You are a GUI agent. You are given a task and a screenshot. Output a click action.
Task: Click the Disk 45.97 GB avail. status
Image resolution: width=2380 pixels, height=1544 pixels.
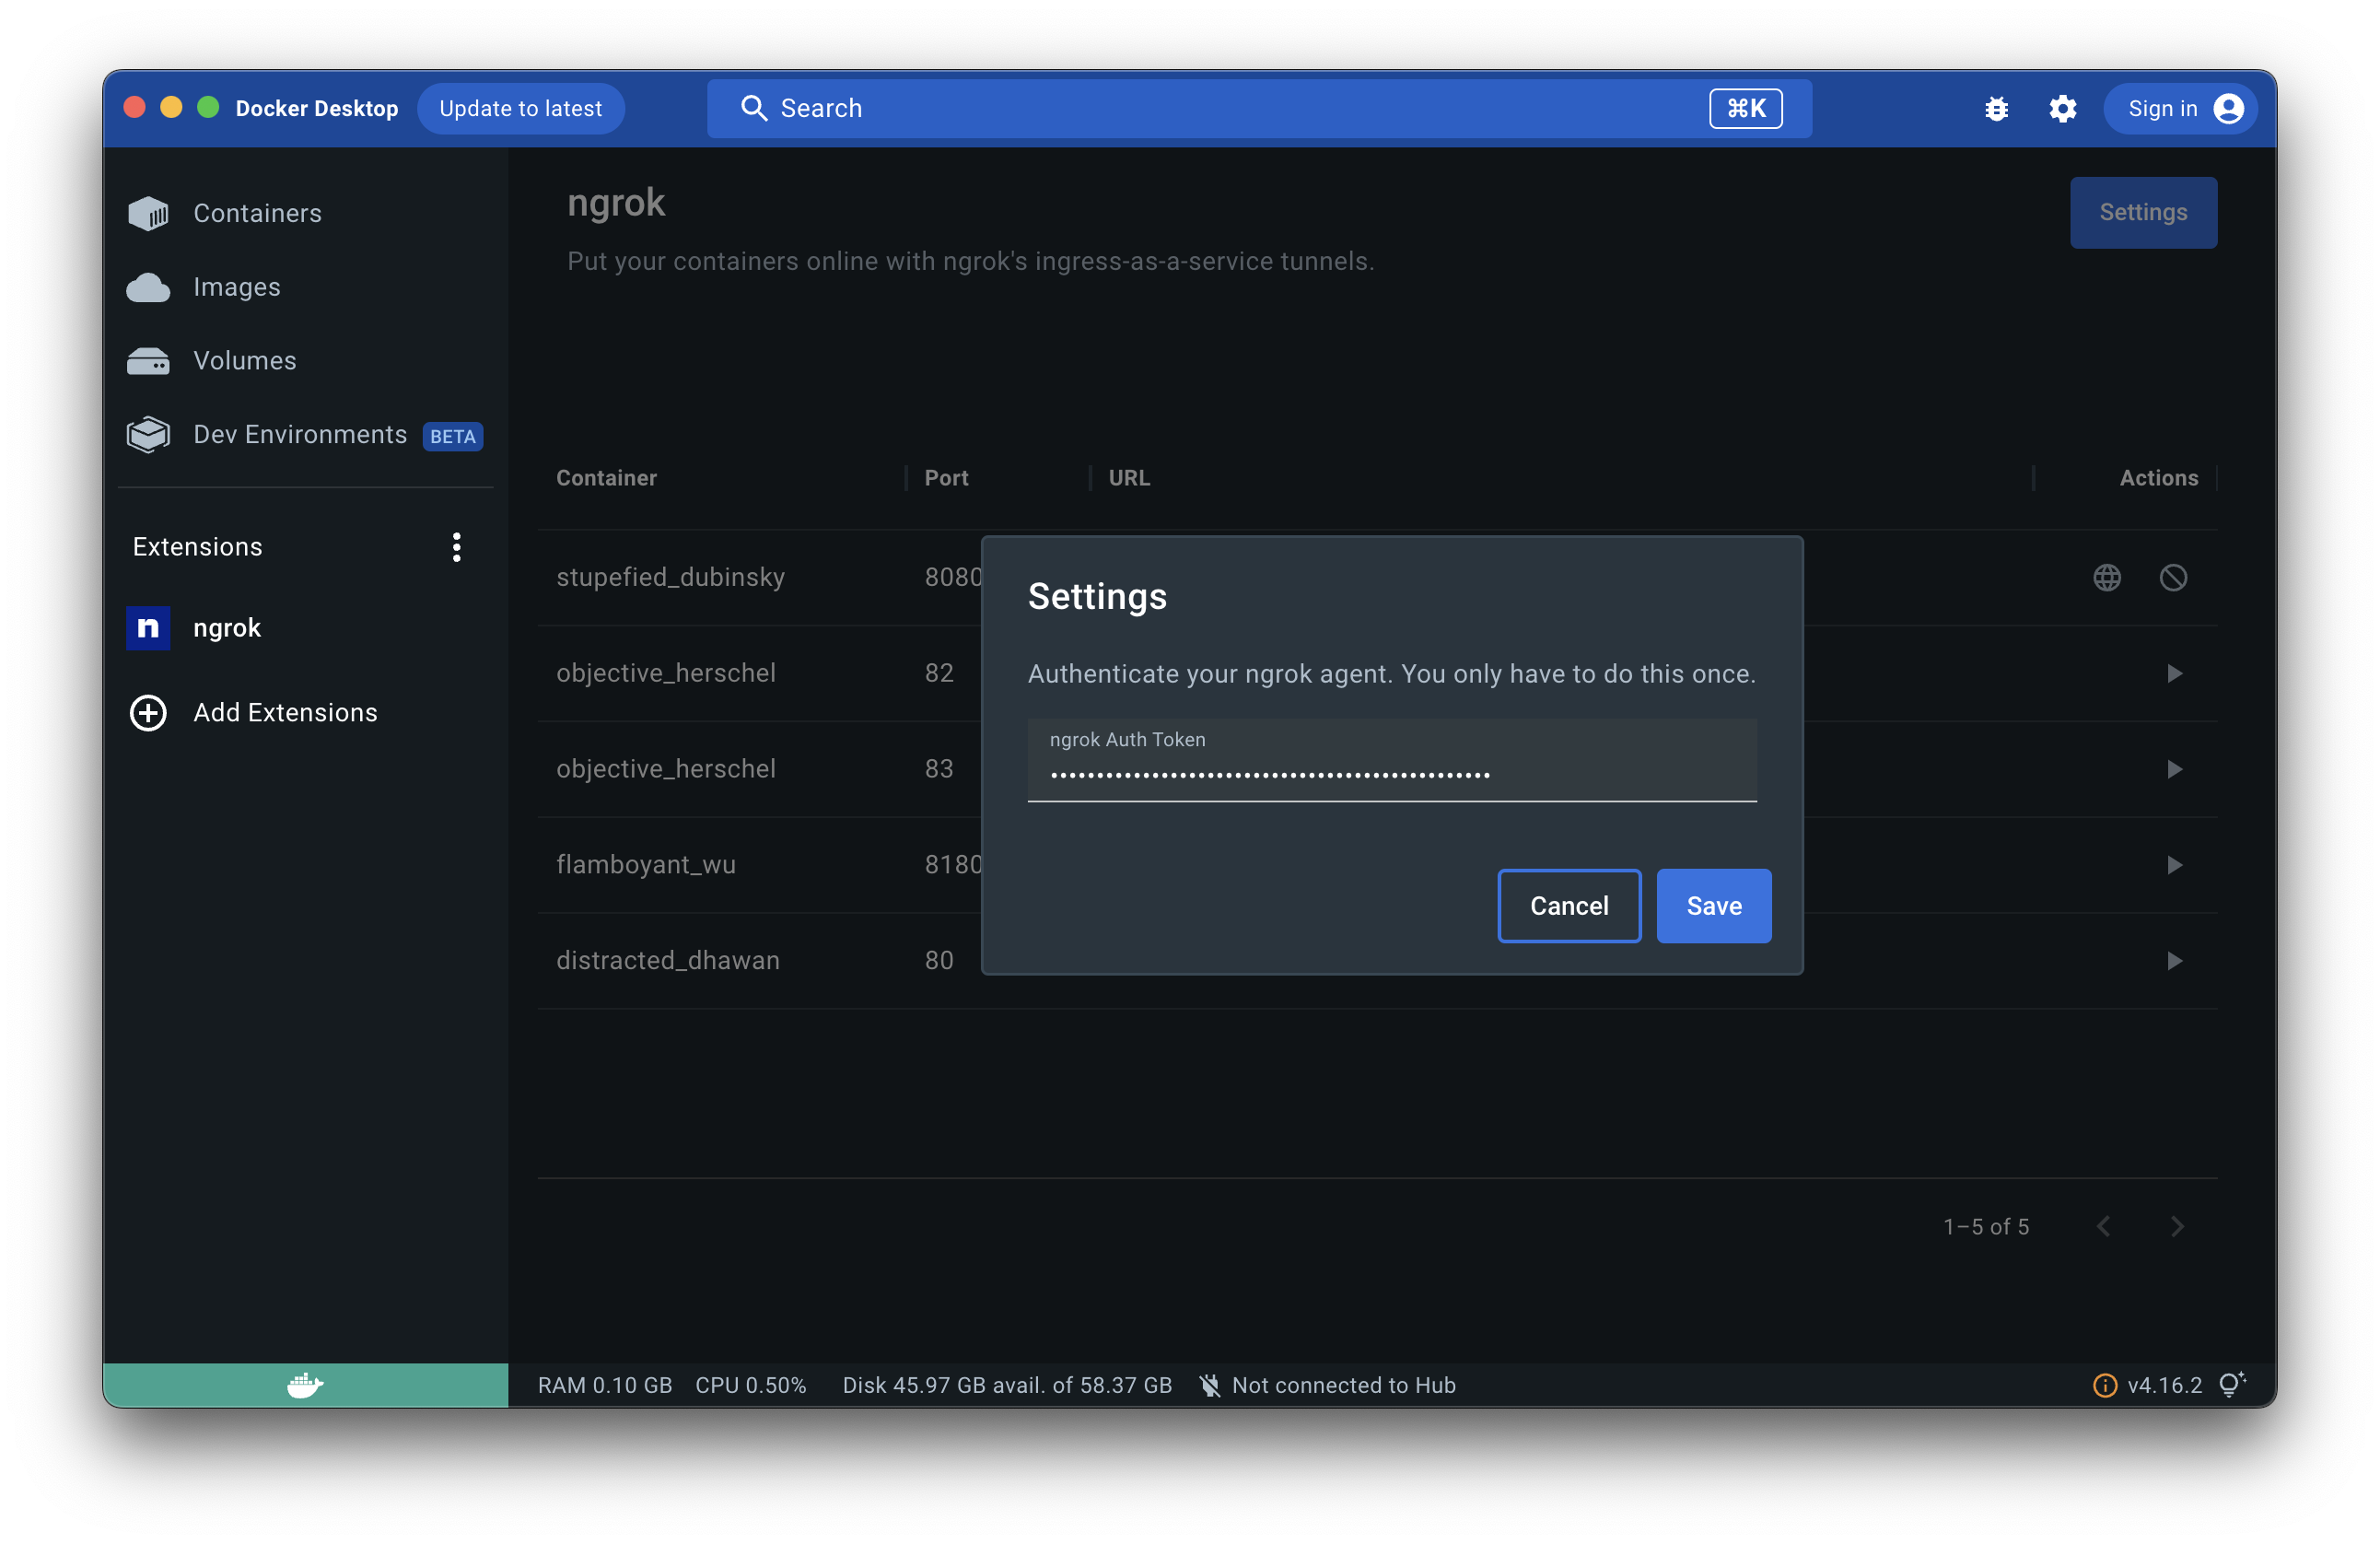tap(1007, 1385)
